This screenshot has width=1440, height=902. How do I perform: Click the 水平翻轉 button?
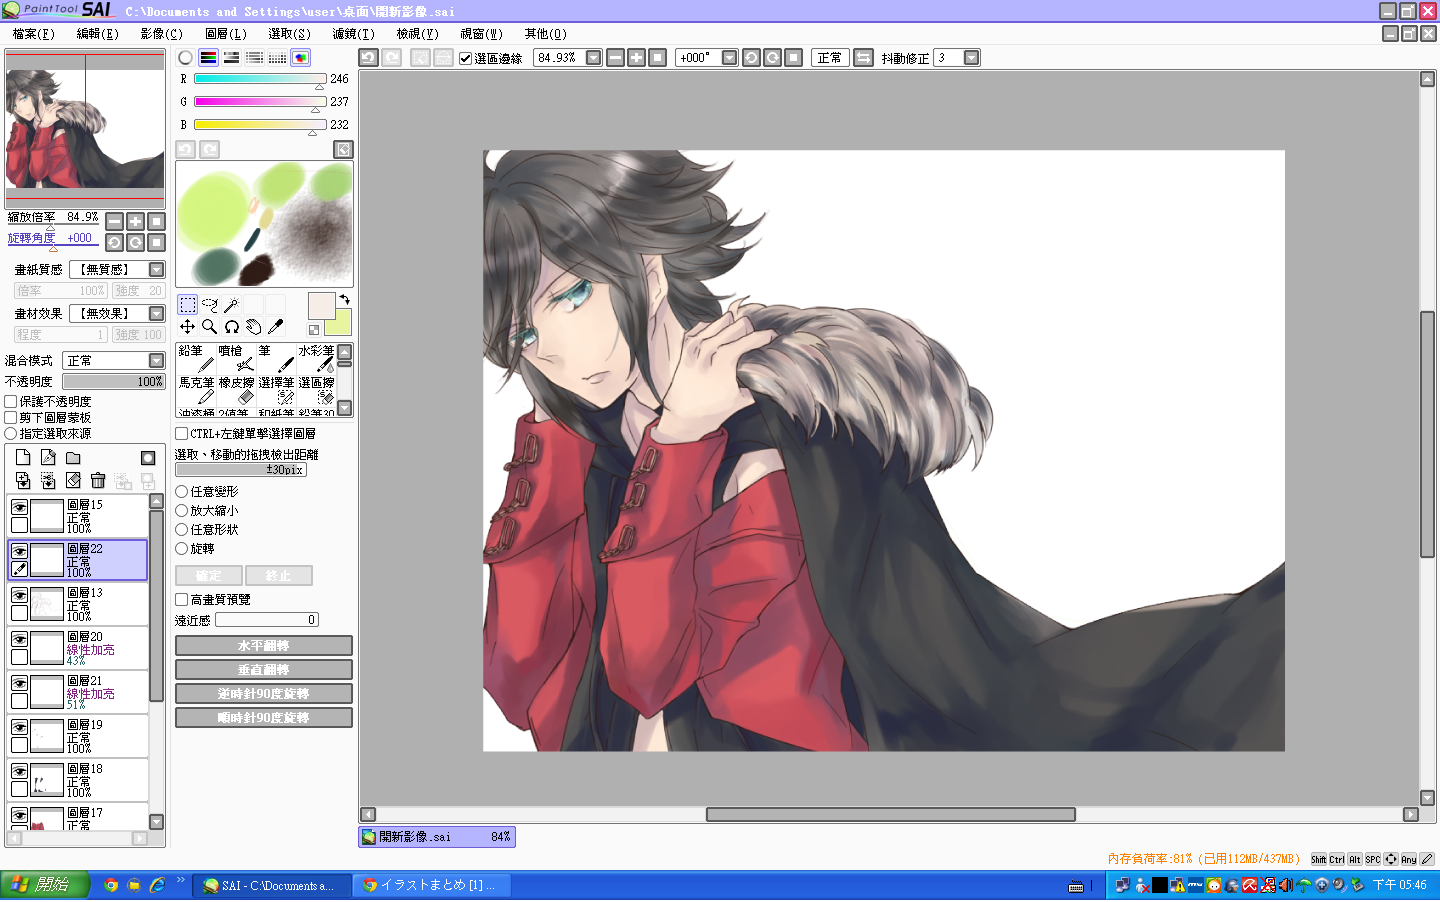coord(264,646)
